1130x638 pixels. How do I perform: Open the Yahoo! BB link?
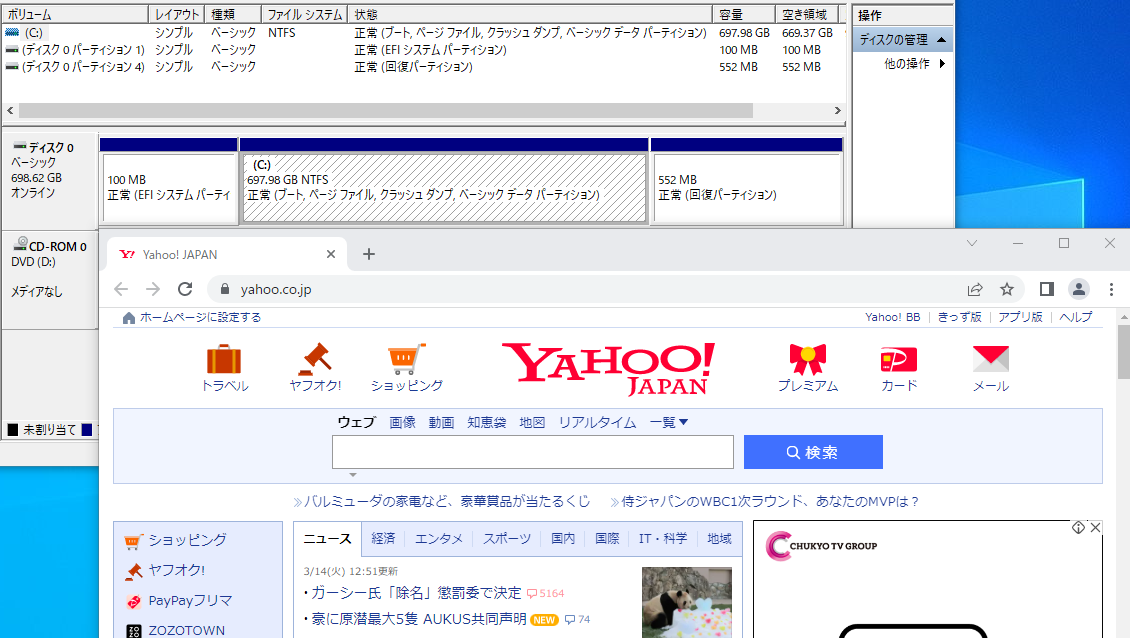tap(892, 317)
